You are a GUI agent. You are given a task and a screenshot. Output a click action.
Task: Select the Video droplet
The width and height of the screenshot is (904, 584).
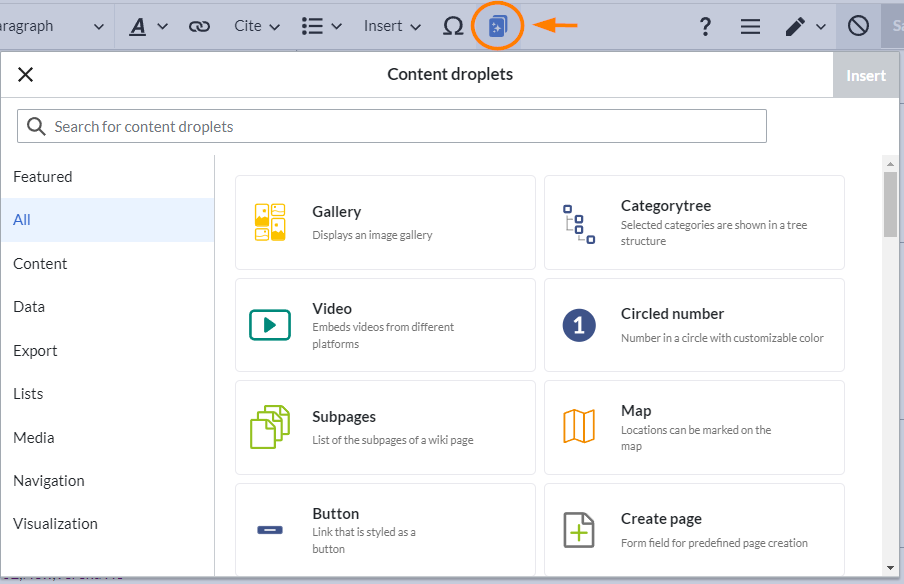click(385, 325)
